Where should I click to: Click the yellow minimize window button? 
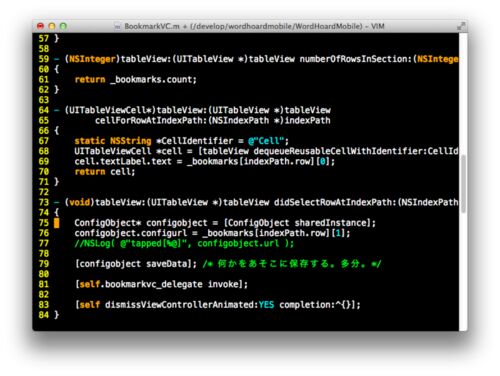52,26
